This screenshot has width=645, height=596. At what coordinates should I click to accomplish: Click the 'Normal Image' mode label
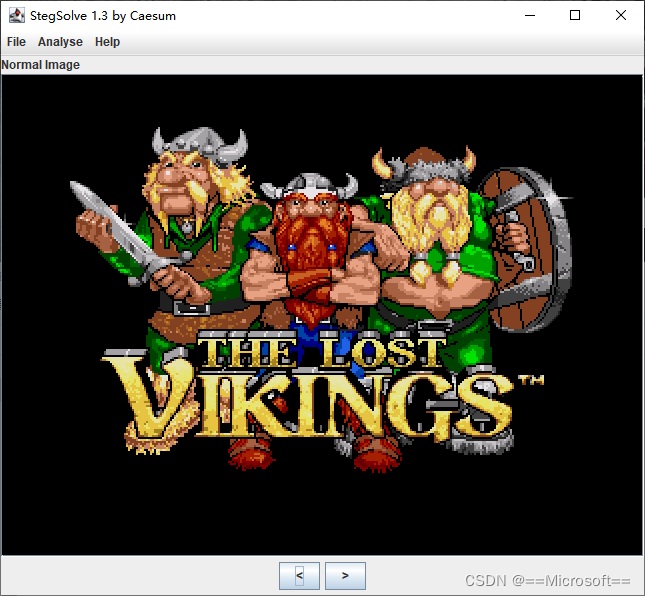40,65
